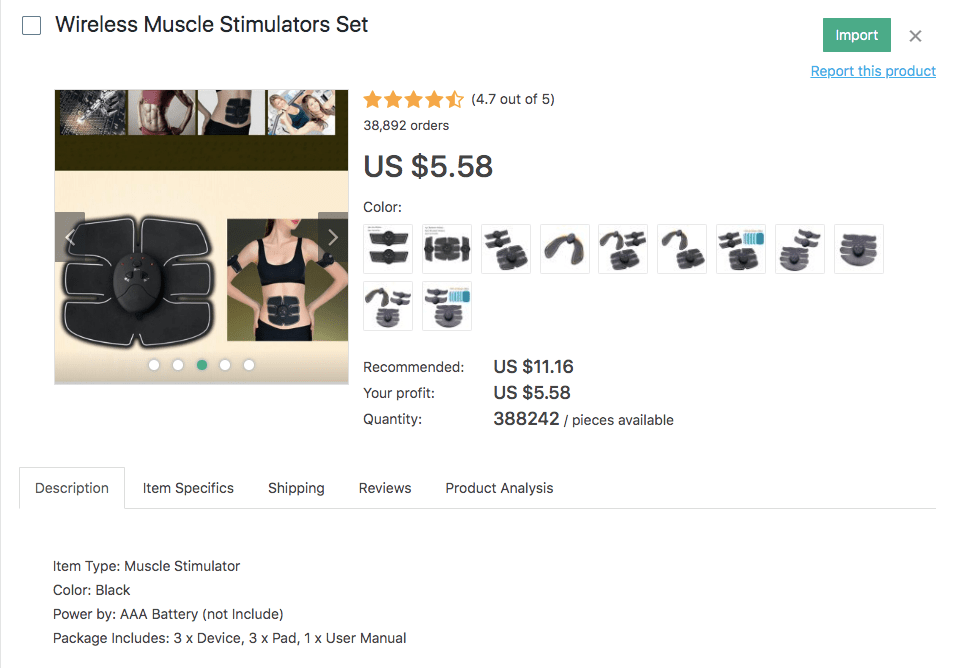Viewport: 954px width, 668px height.
Task: Select the last color variant in first row
Action: (859, 249)
